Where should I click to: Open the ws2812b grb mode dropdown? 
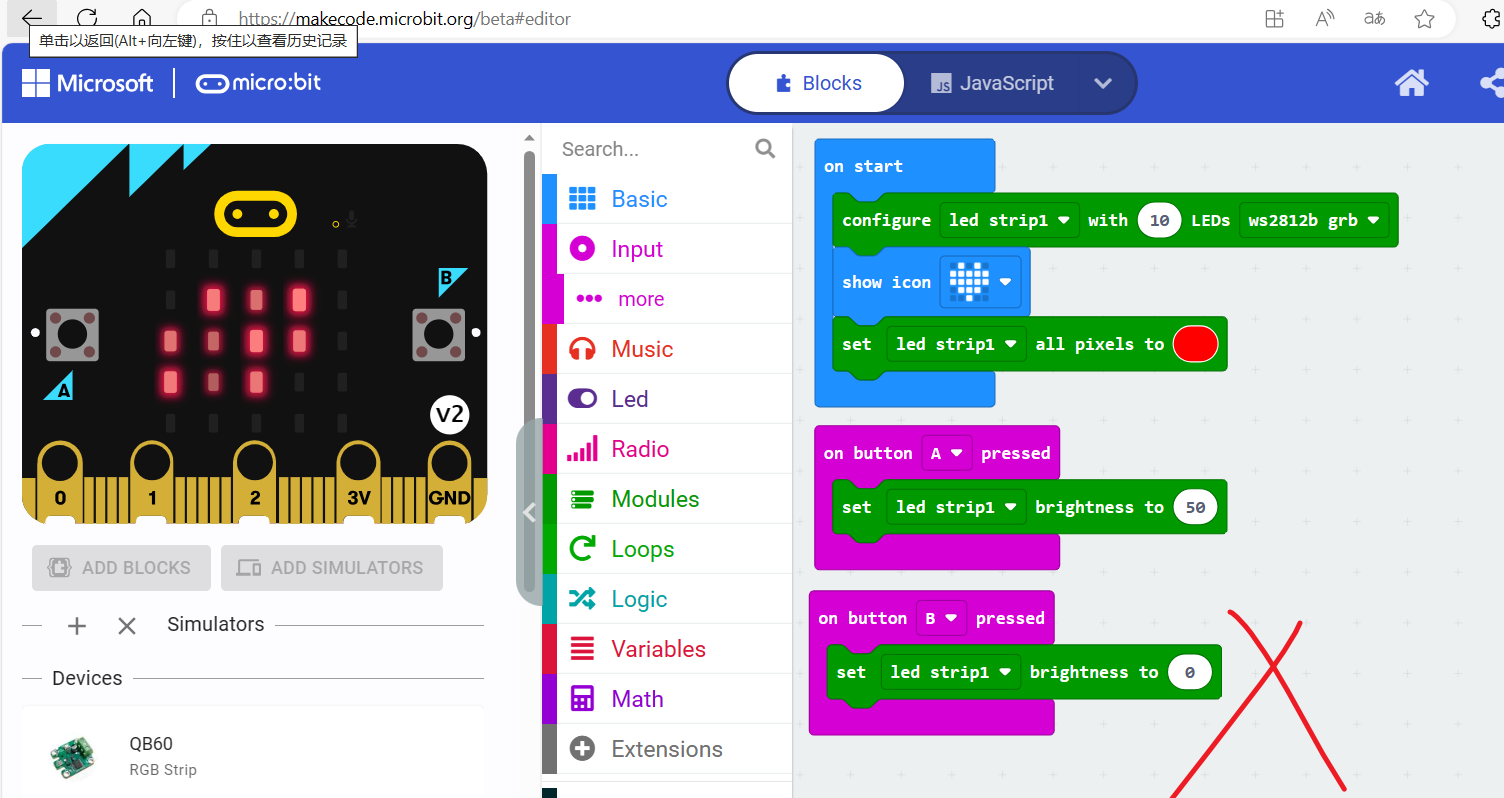[x=1314, y=220]
